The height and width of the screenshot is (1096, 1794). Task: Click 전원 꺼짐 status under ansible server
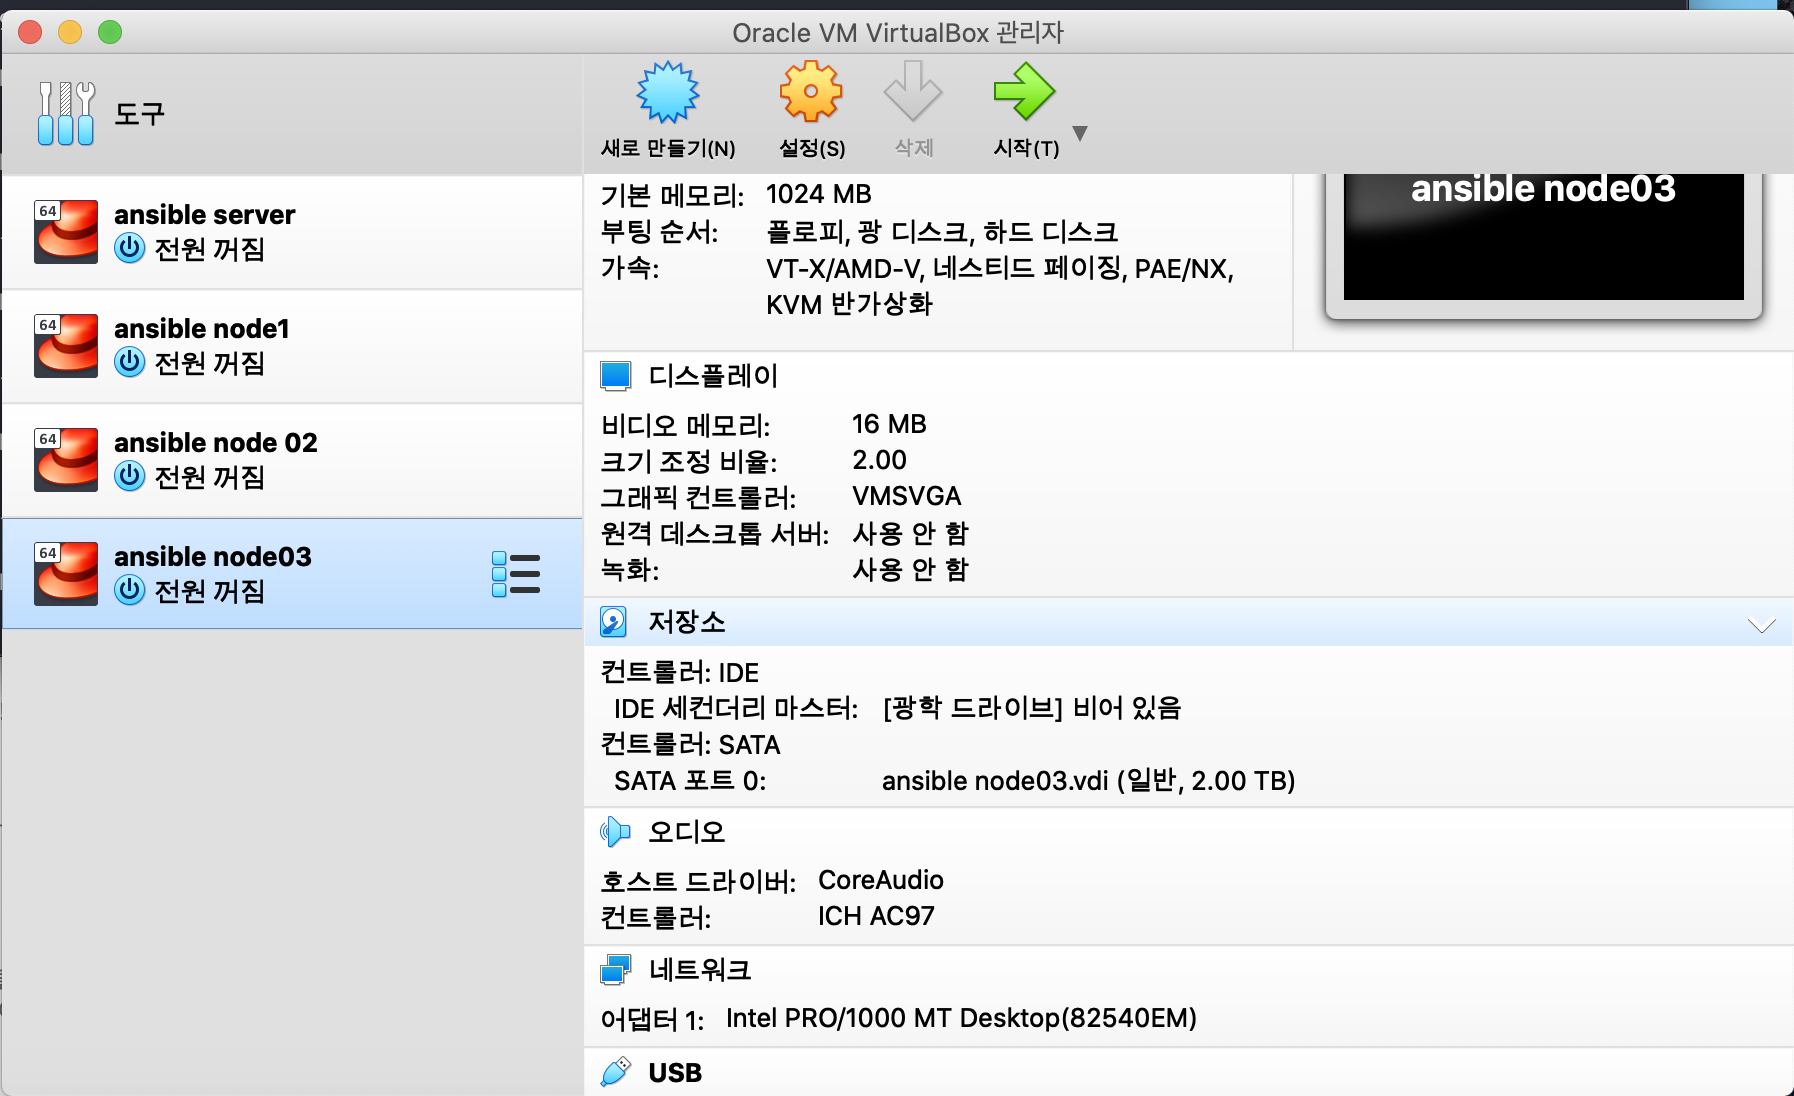[209, 249]
